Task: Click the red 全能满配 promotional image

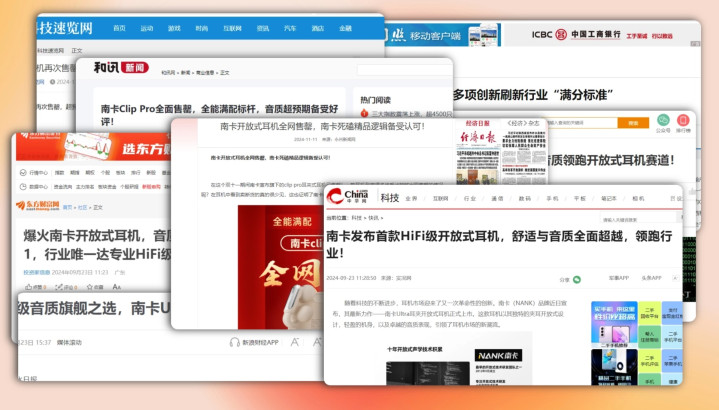Action: (280, 267)
